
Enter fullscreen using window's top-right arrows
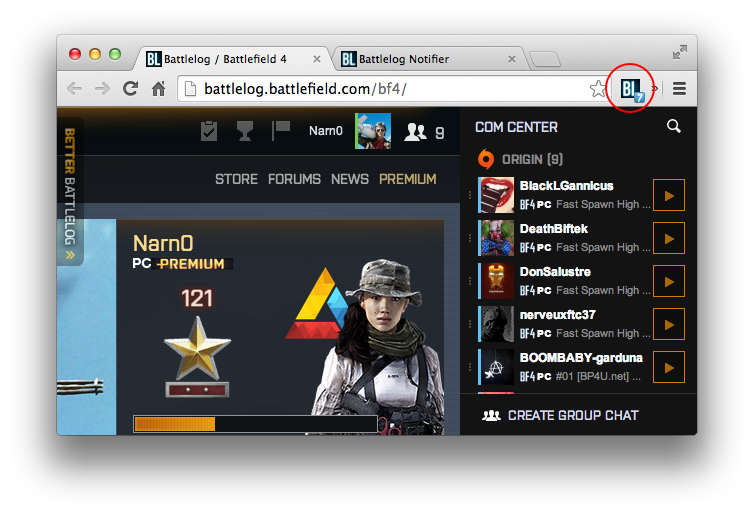[679, 52]
